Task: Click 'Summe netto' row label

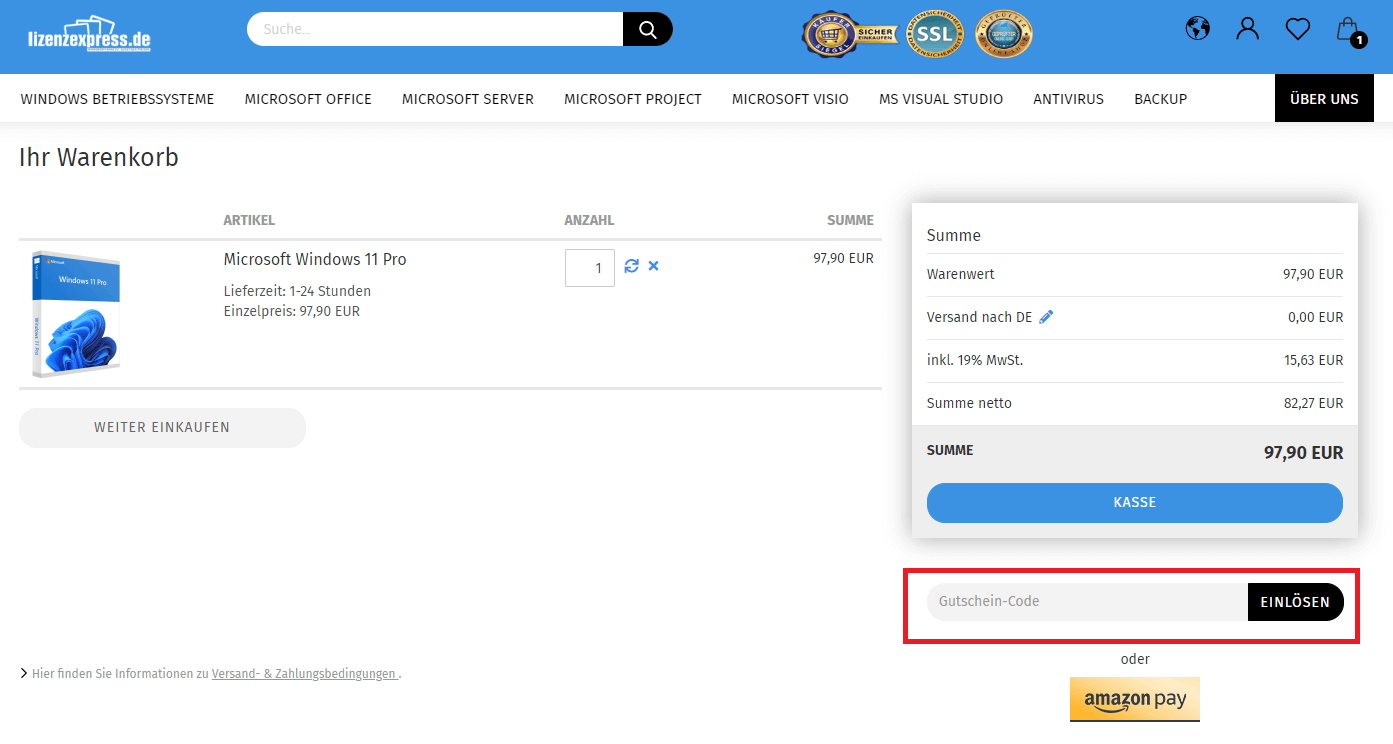Action: click(969, 403)
